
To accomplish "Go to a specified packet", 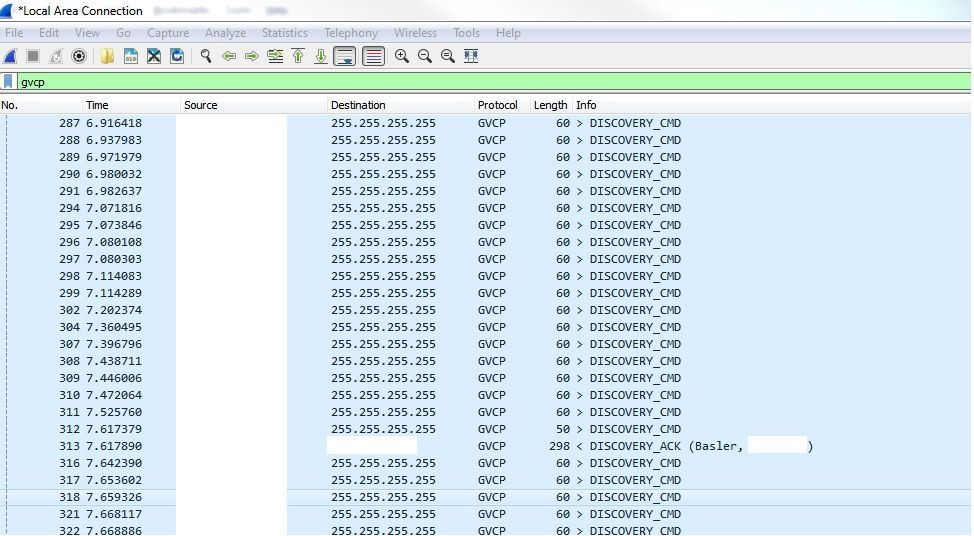I will click(x=275, y=57).
